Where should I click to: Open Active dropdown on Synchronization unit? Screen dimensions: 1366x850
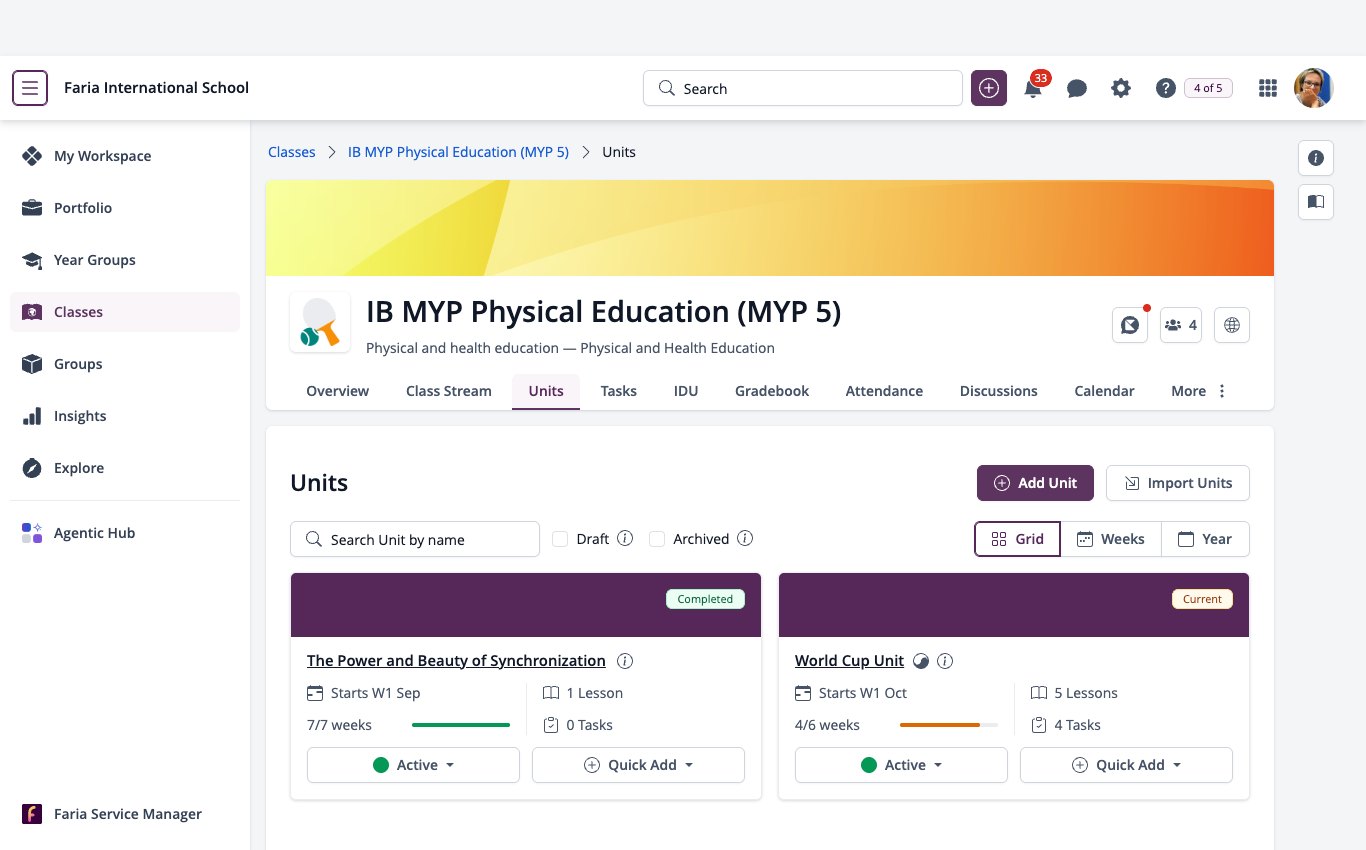click(x=413, y=765)
